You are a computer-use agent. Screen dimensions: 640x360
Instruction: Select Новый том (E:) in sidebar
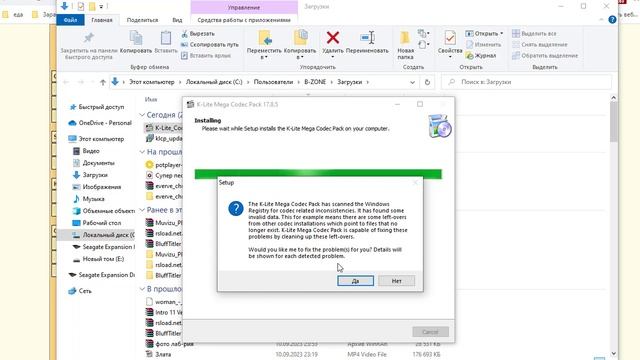click(98, 259)
